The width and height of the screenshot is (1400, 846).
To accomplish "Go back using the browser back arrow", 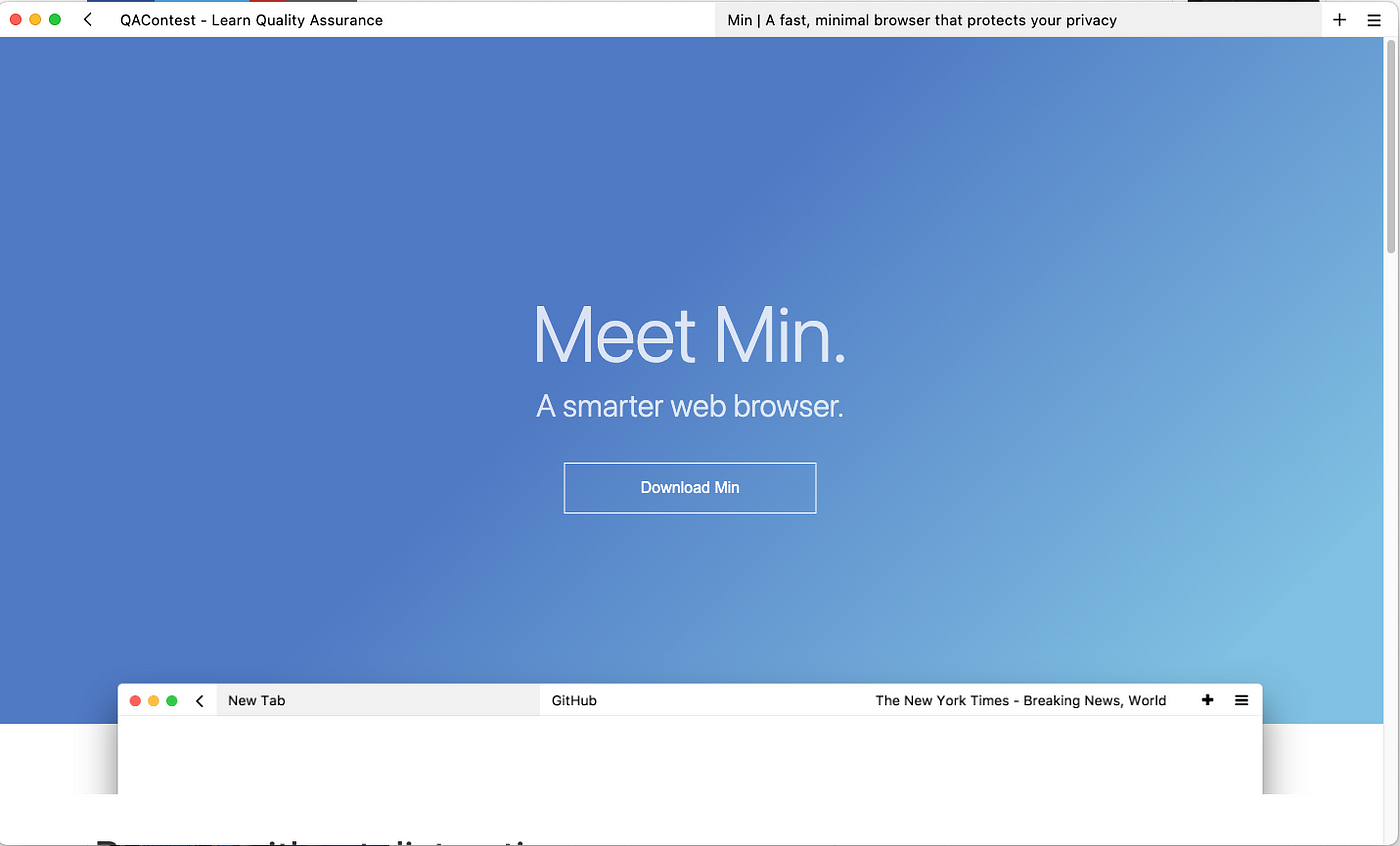I will pos(88,20).
